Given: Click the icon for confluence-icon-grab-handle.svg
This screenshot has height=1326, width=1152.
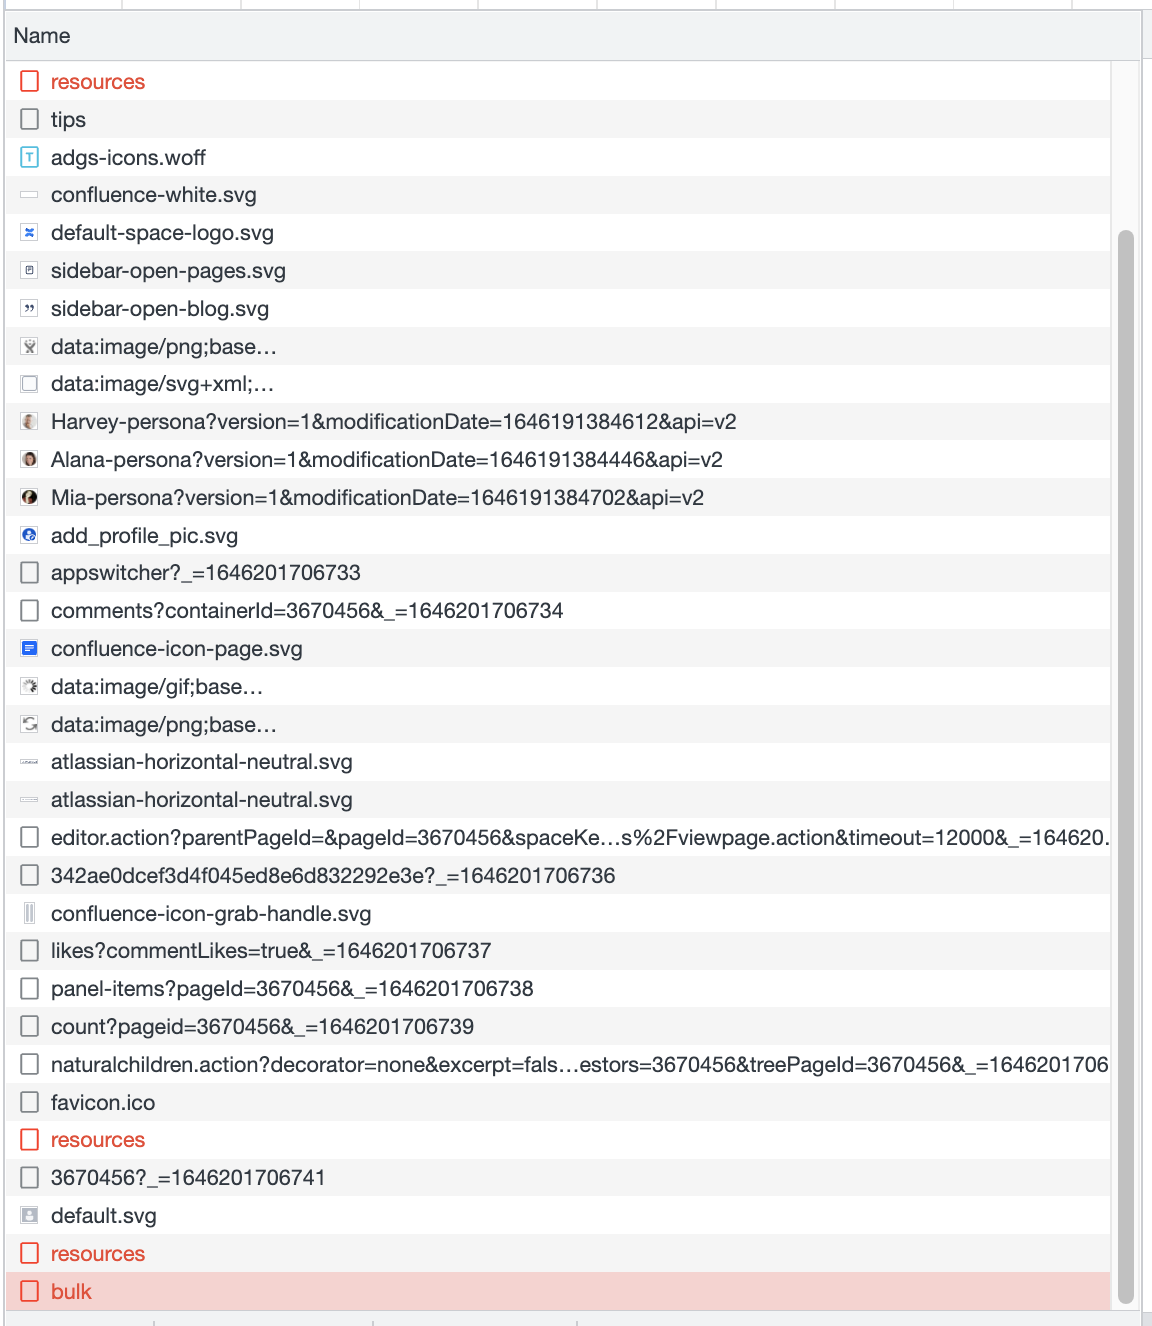Looking at the screenshot, I should [30, 913].
